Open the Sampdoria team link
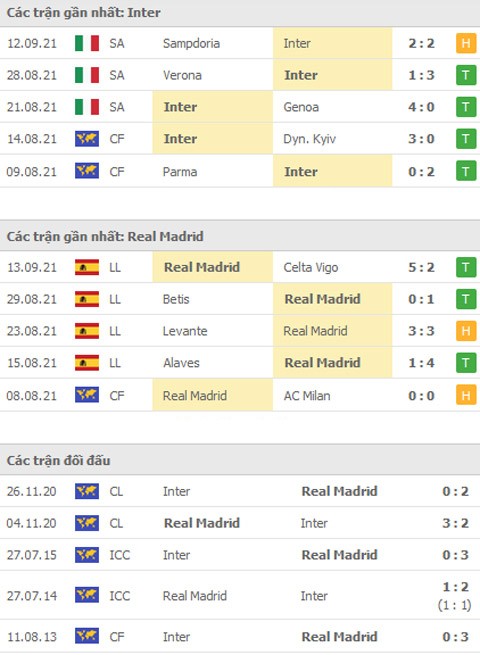This screenshot has height=655, width=480. point(191,43)
